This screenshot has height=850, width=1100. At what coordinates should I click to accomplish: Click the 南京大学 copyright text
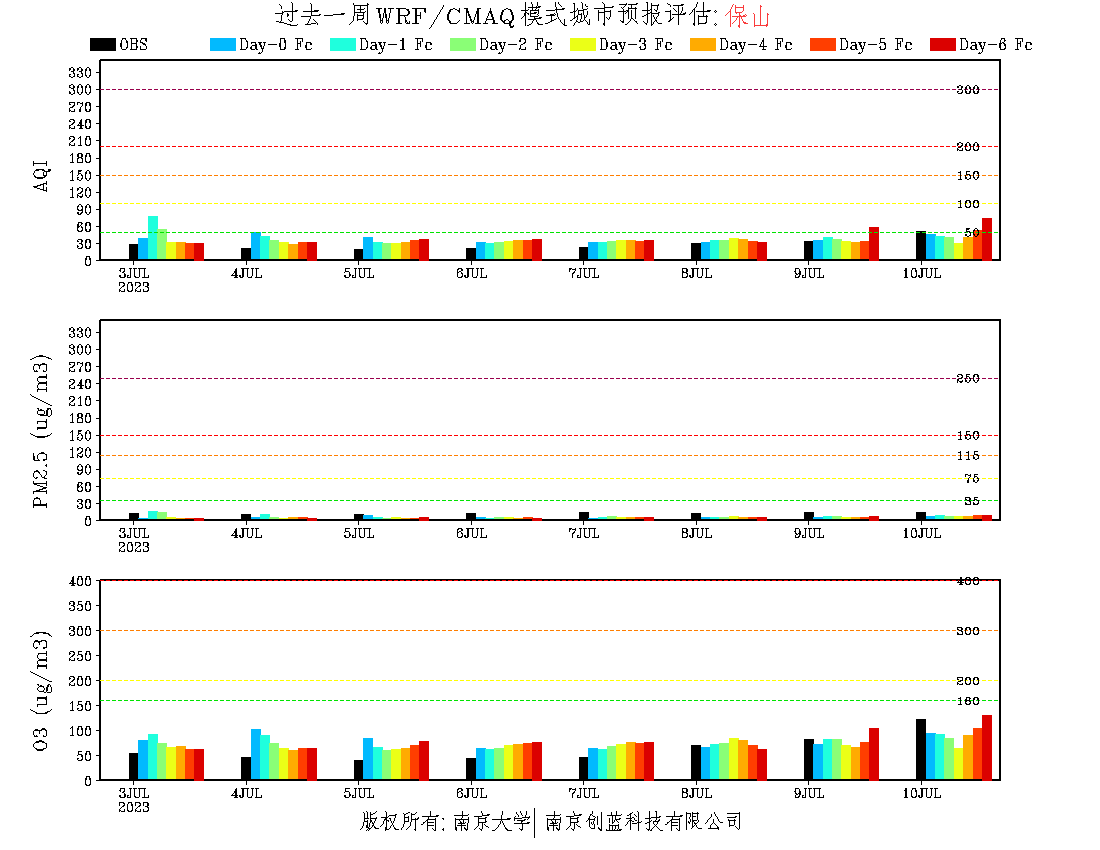(492, 821)
